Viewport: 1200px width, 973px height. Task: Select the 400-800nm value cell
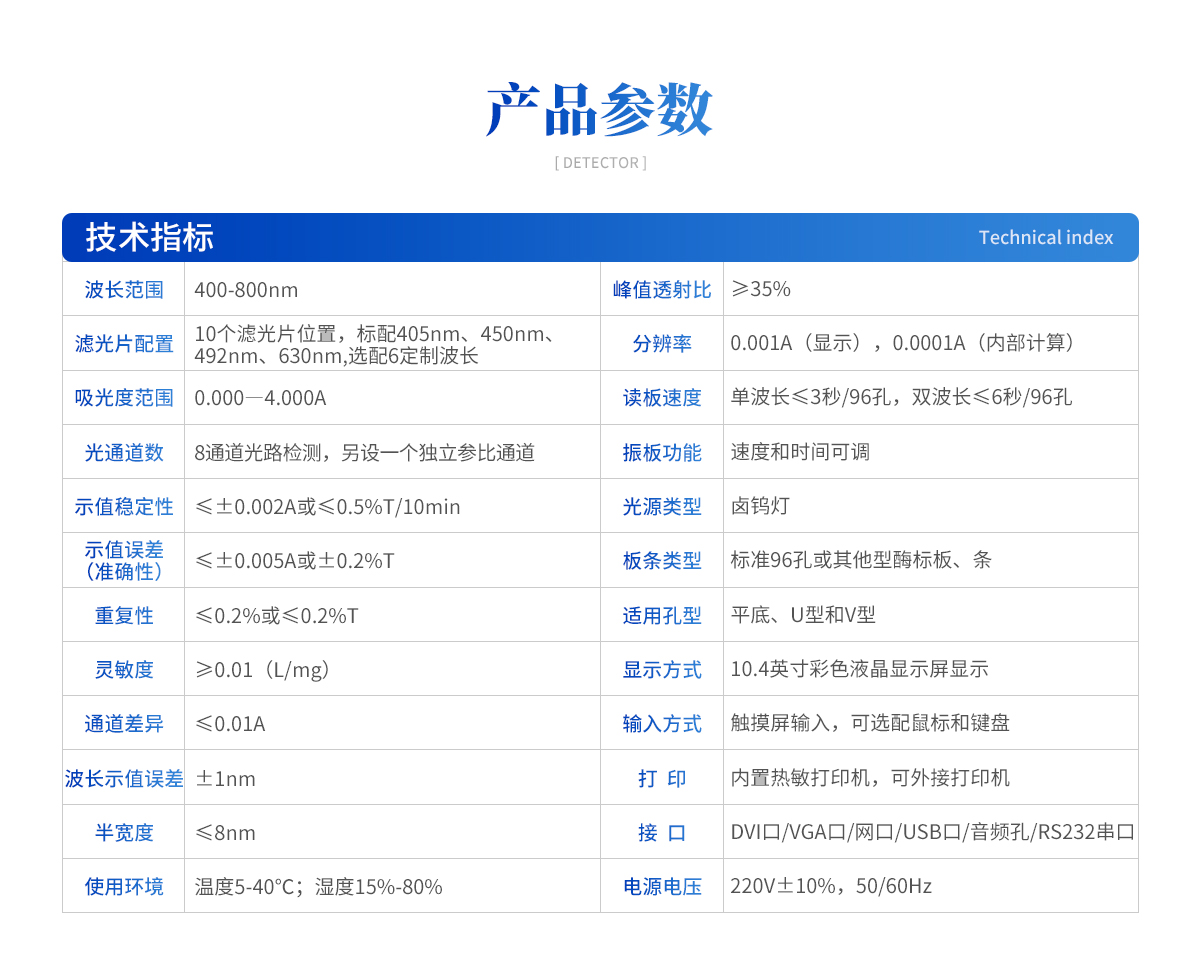pyautogui.click(x=246, y=290)
